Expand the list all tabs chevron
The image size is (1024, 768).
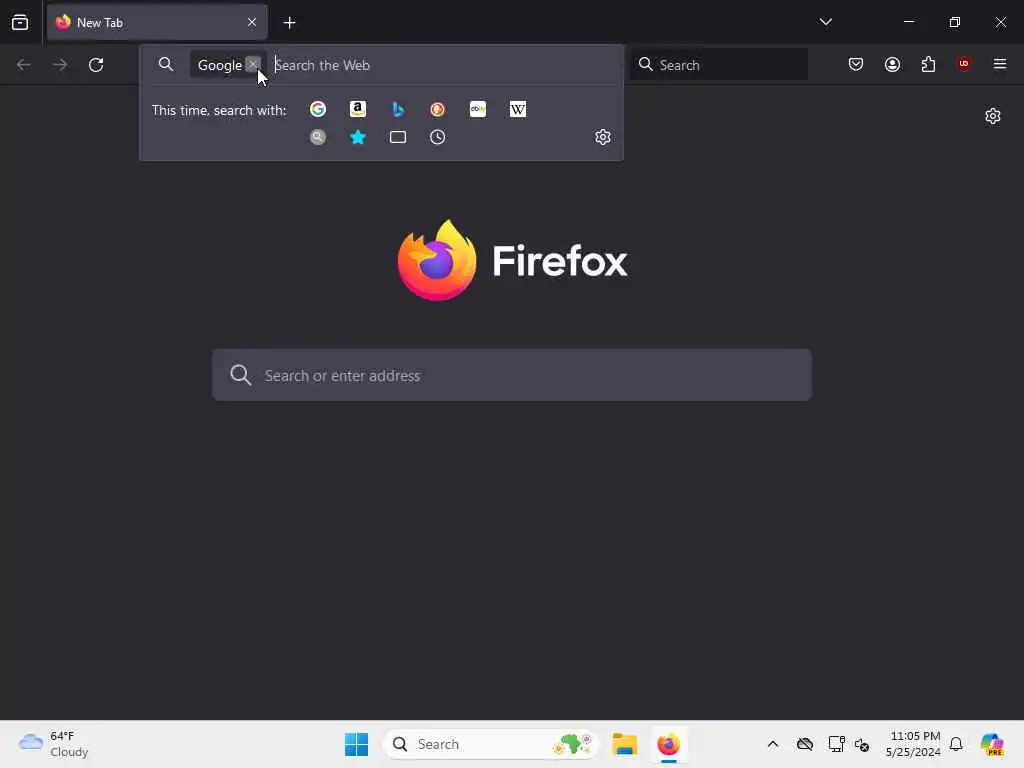825,22
